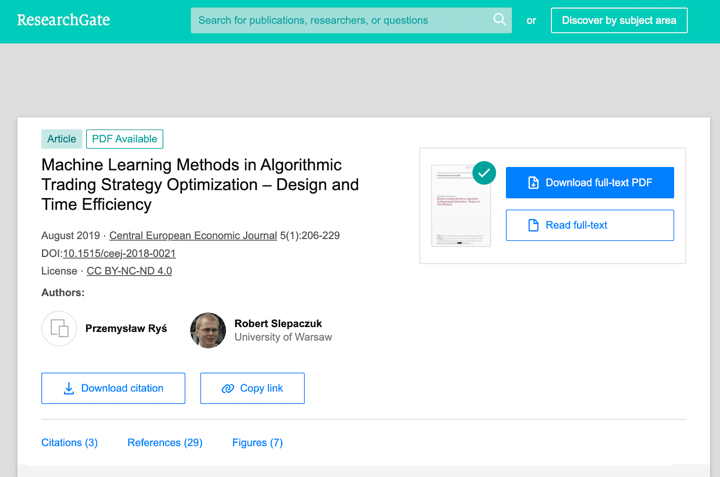Click the Read full-text button
Screen dimensions: 720x477
pyautogui.click(x=590, y=225)
